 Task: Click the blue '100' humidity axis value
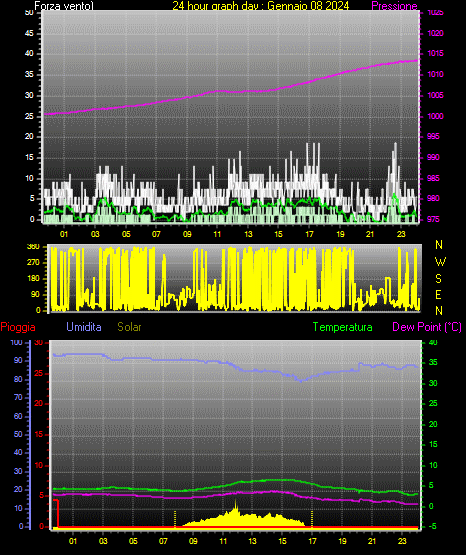pos(16,342)
